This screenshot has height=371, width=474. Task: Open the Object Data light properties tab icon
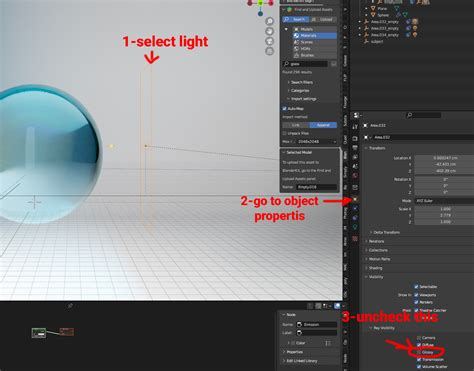(355, 227)
